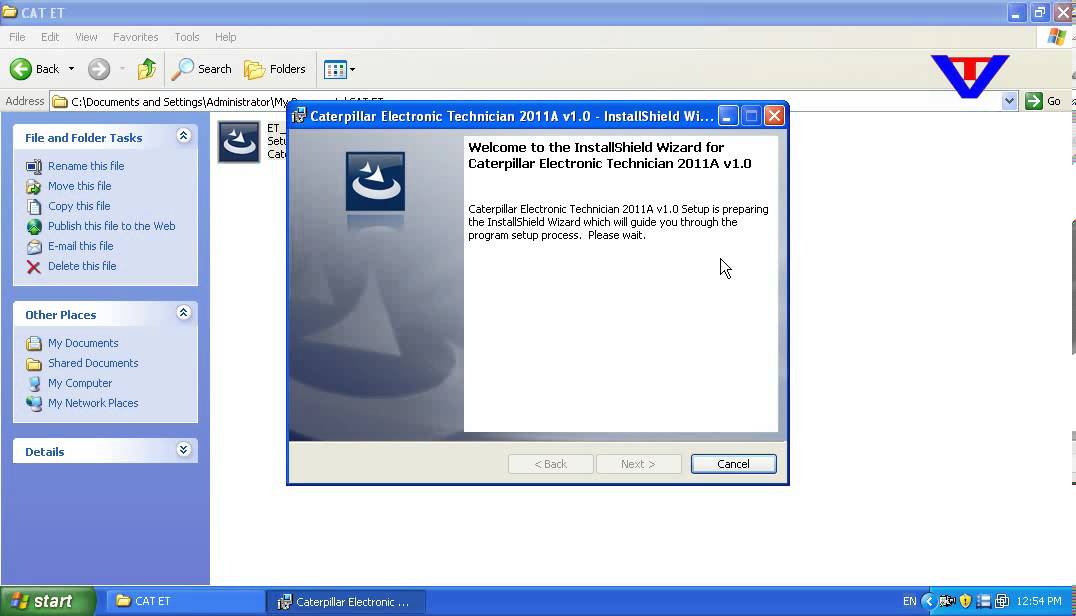Click the Start button

[47, 602]
